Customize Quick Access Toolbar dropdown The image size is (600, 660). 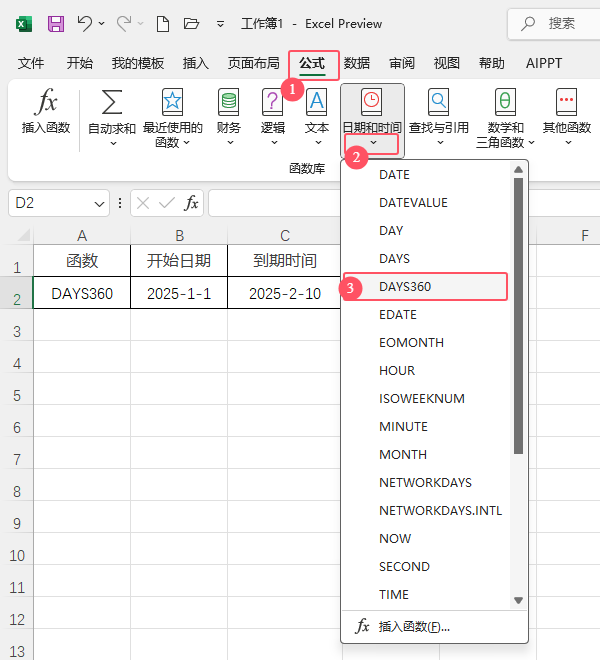point(220,24)
